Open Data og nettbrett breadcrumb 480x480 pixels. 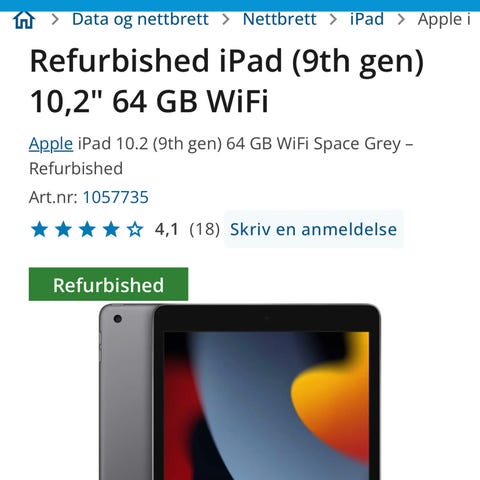[140, 19]
